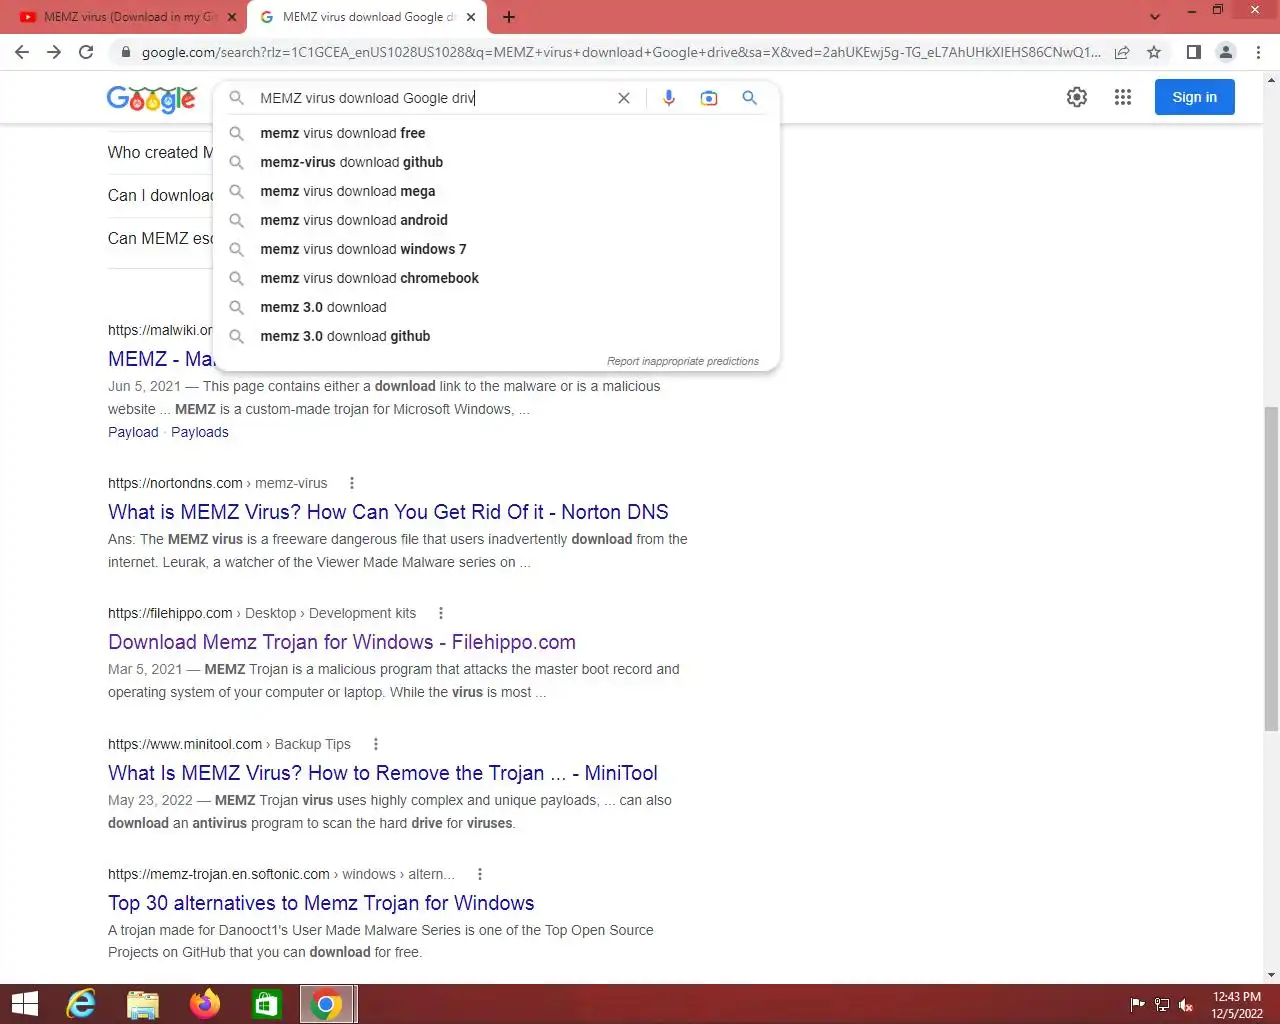Image resolution: width=1280 pixels, height=1024 pixels.
Task: Open options for nortondns.com result
Action: [x=351, y=483]
